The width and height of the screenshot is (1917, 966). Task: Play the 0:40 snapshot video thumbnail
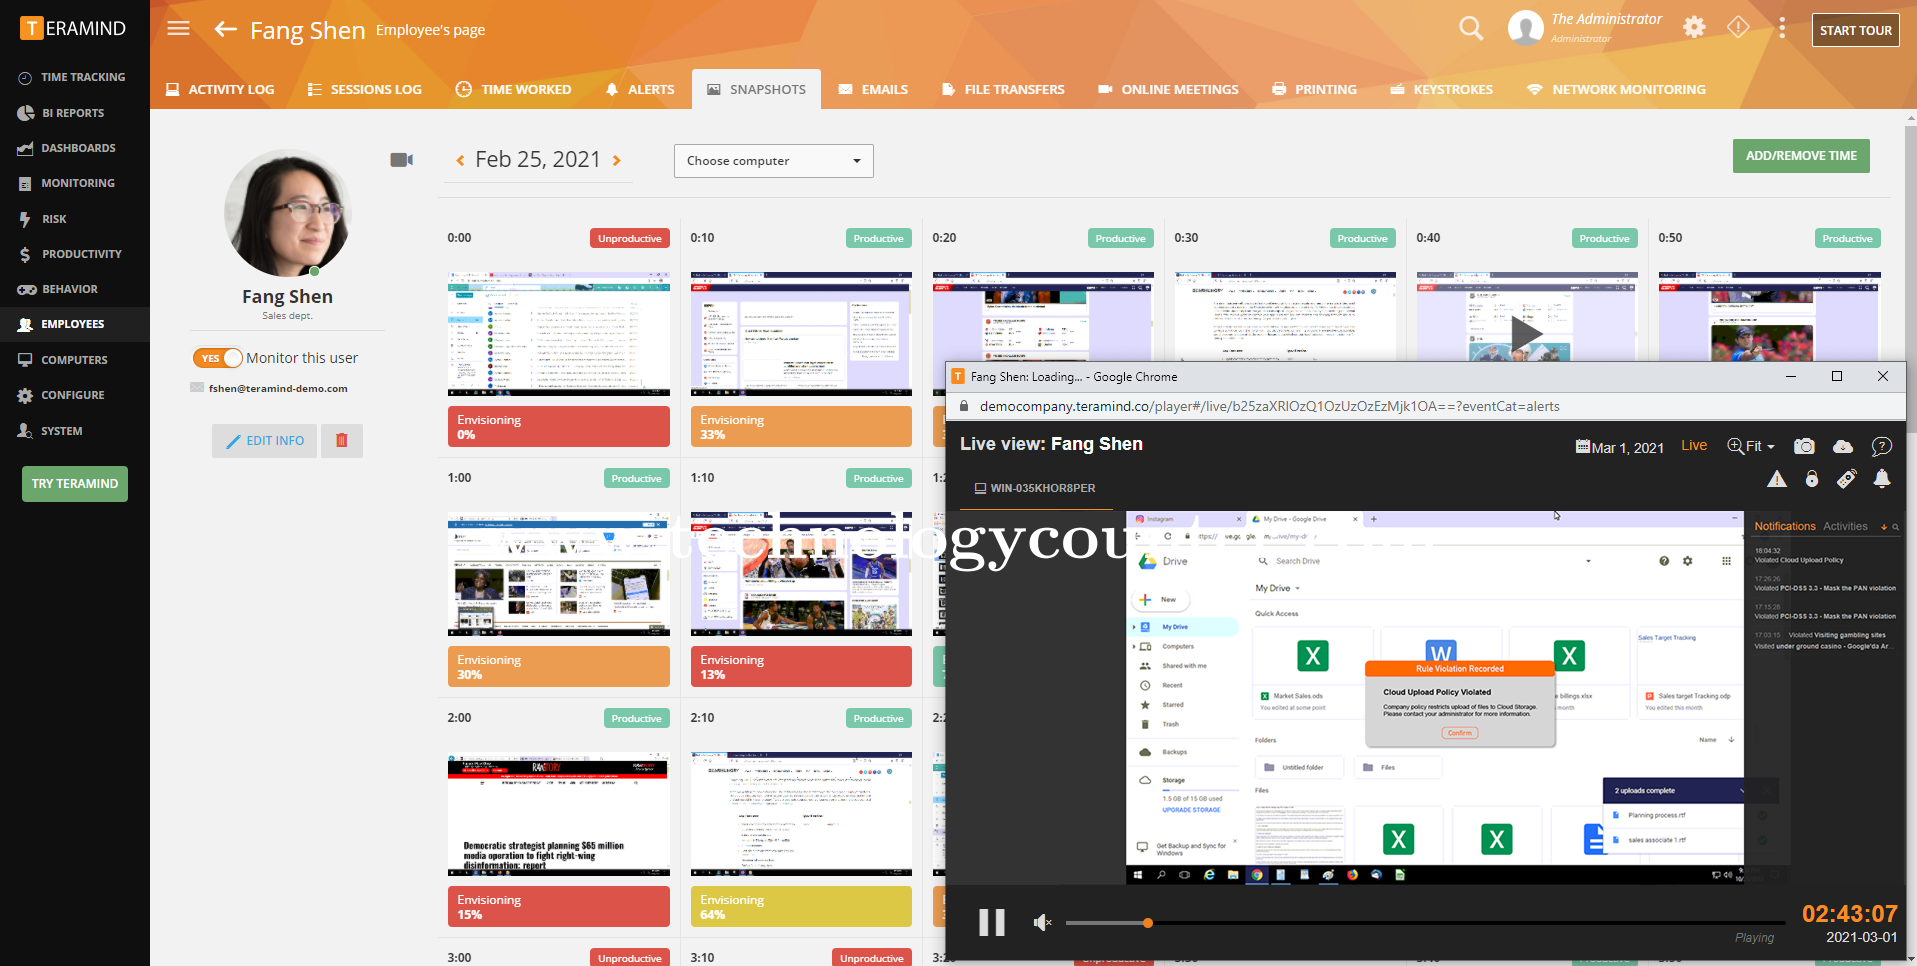coord(1526,334)
